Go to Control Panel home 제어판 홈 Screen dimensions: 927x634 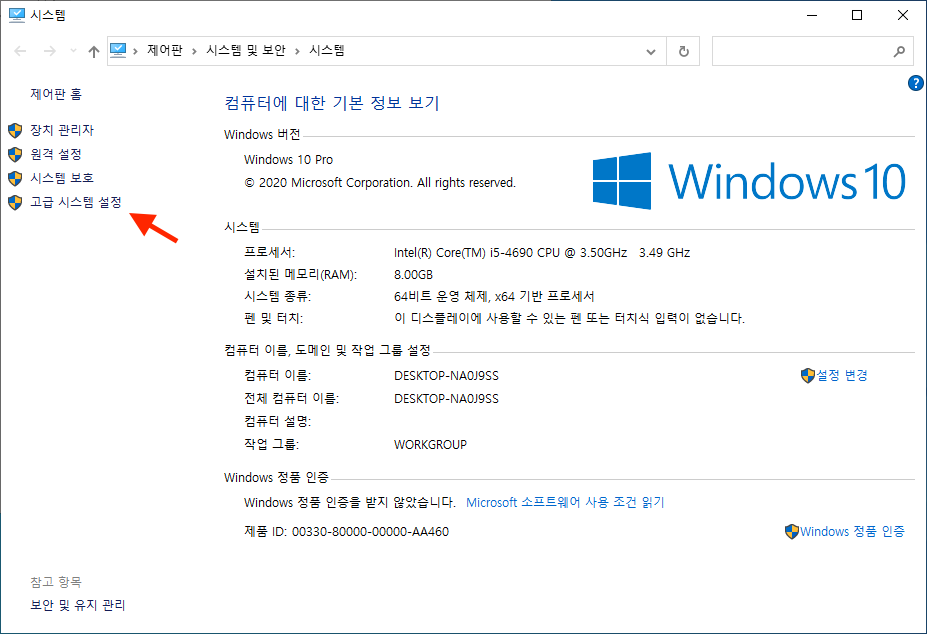click(x=56, y=94)
